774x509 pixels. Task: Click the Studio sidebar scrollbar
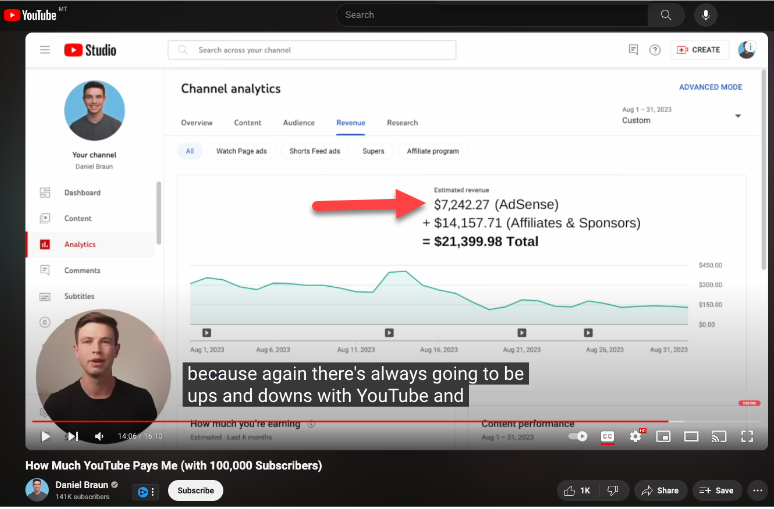pos(158,213)
